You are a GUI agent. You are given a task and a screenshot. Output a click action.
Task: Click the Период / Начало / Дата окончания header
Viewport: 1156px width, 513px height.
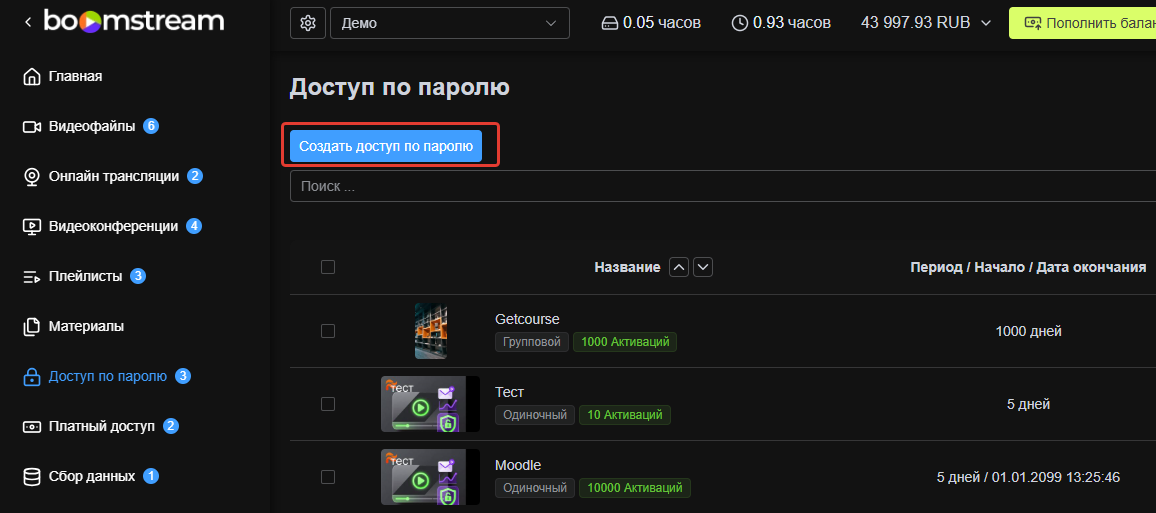click(1028, 268)
